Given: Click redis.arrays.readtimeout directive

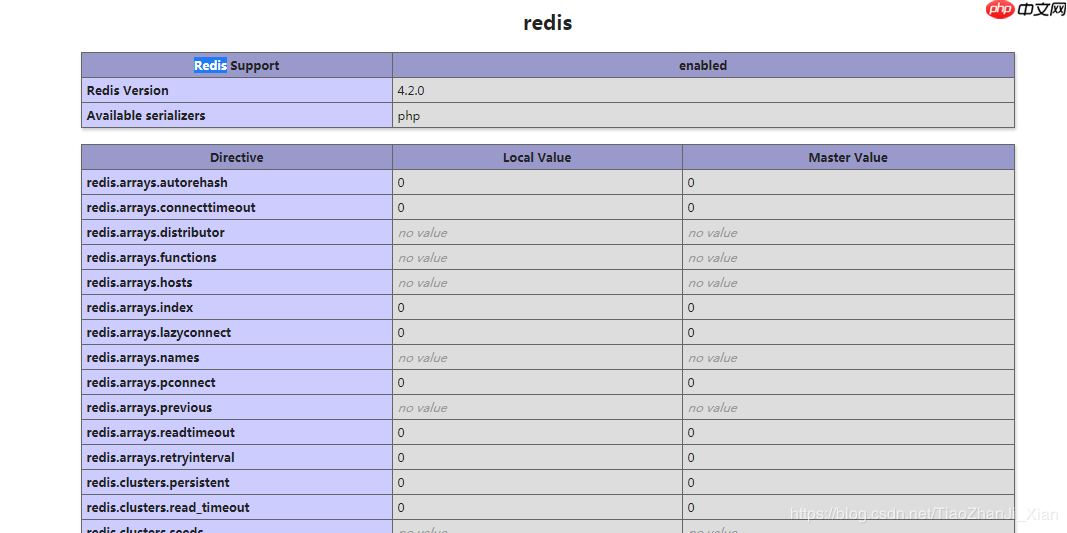Looking at the screenshot, I should click(161, 433).
